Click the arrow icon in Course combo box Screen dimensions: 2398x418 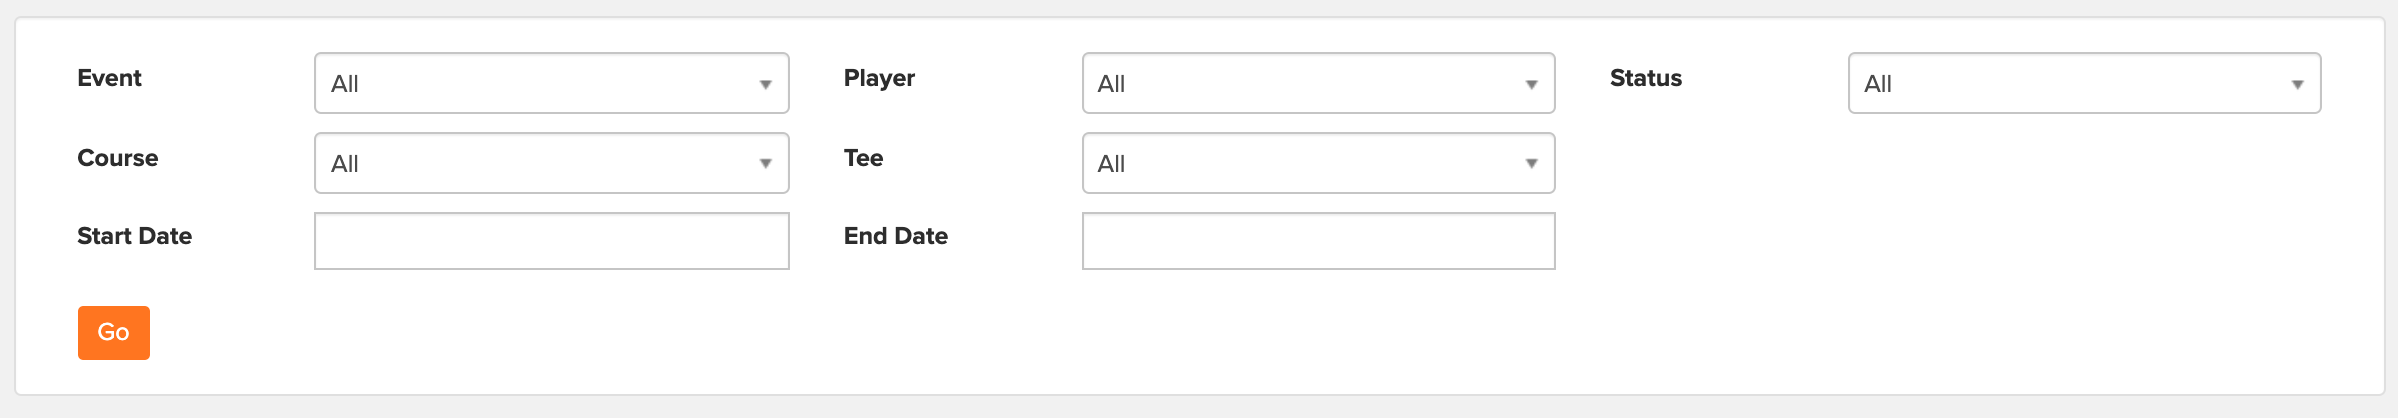pos(765,164)
